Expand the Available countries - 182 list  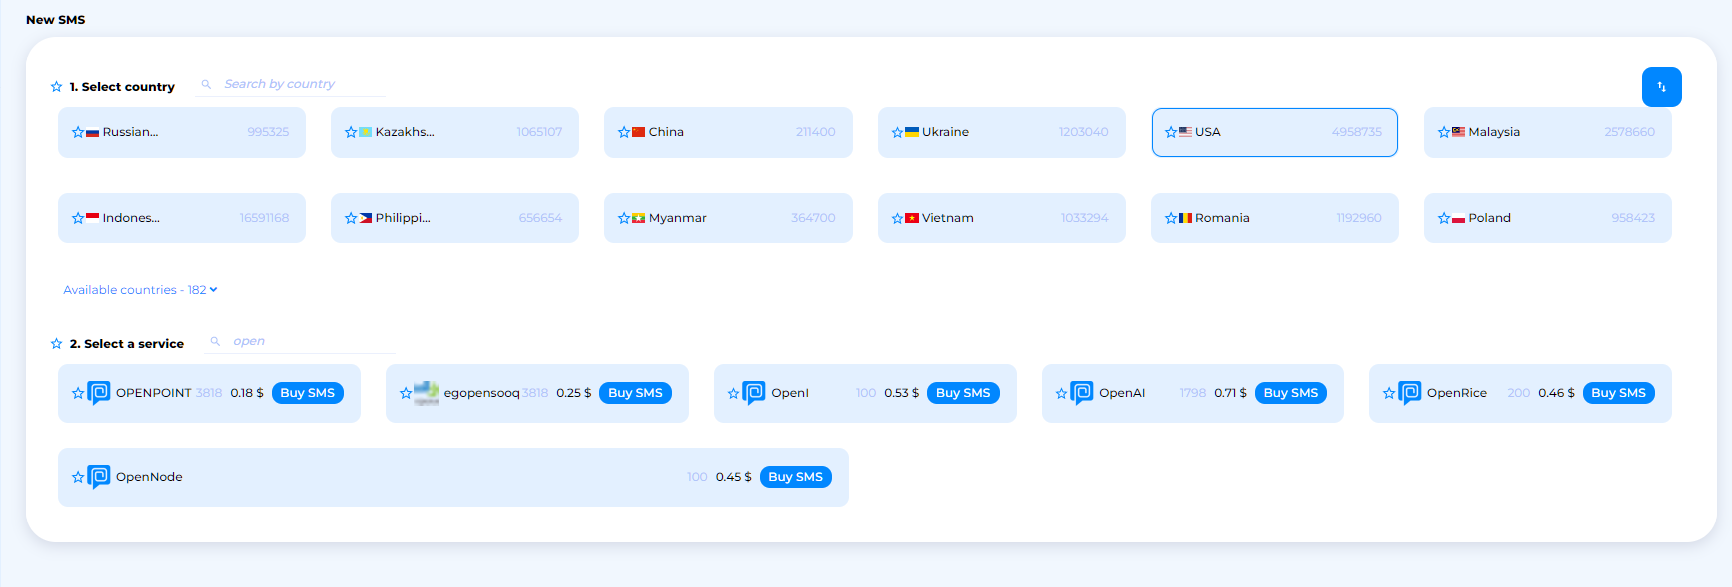pyautogui.click(x=140, y=290)
